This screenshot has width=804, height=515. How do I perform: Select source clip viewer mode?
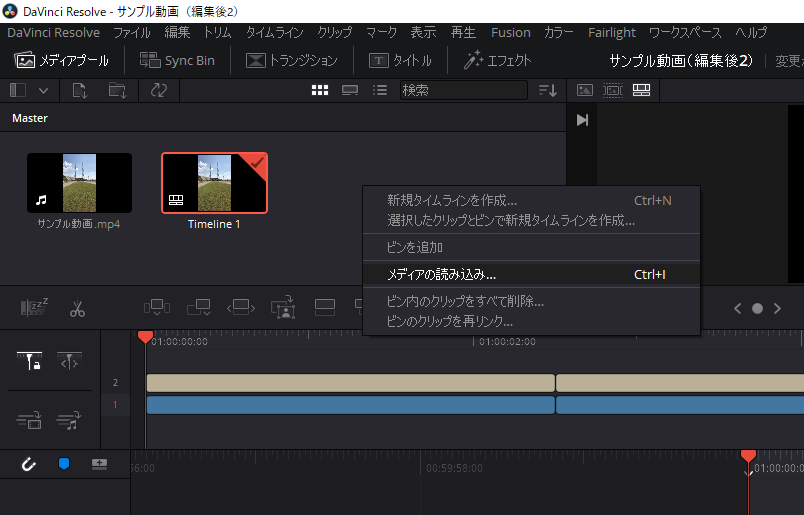coord(585,90)
